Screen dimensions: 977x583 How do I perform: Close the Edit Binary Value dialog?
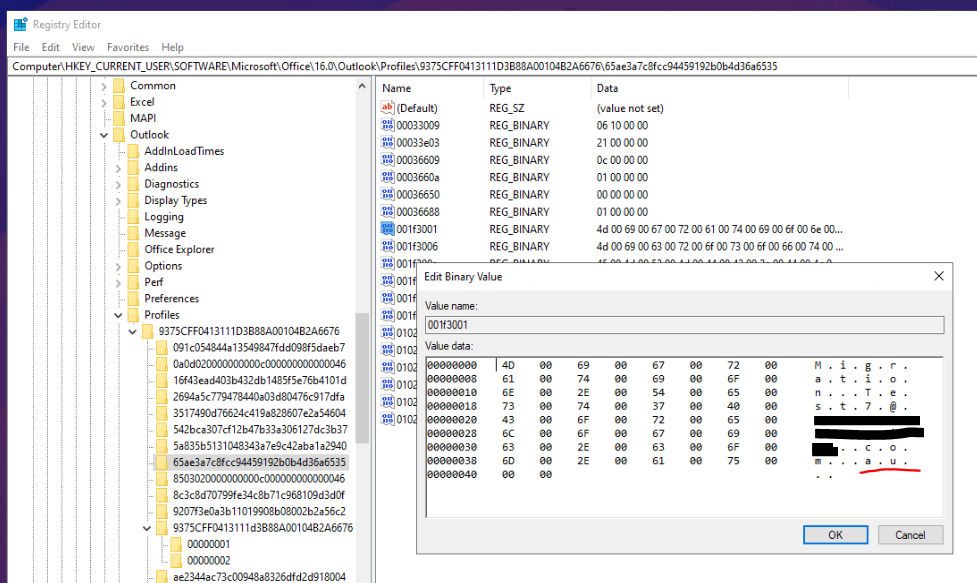pos(939,276)
